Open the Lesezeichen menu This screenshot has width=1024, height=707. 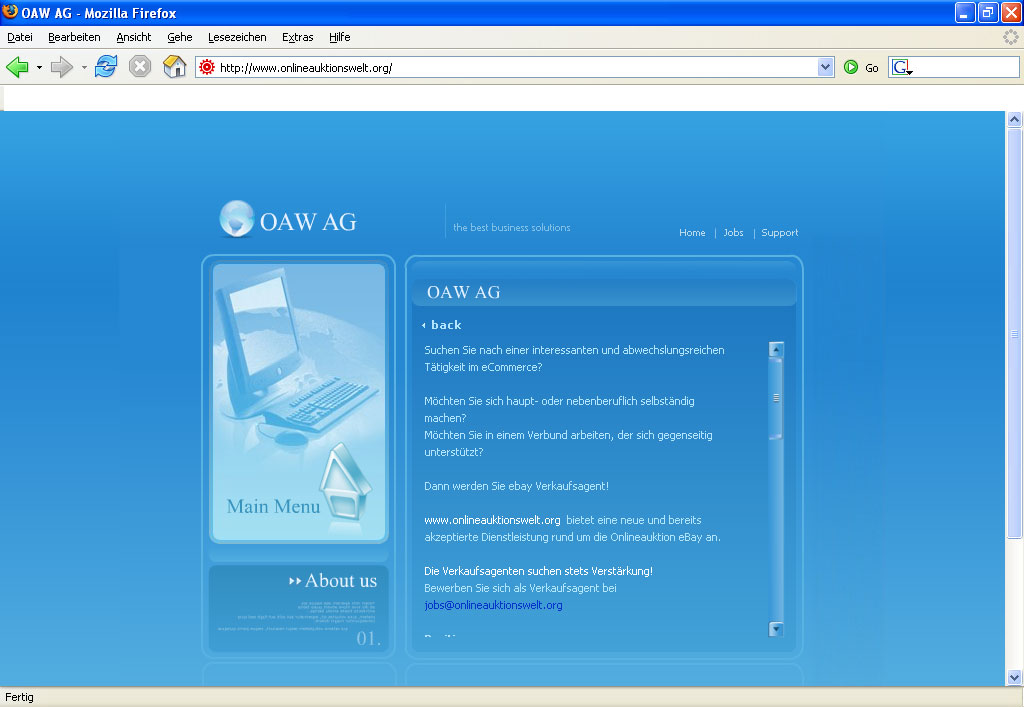tap(237, 37)
